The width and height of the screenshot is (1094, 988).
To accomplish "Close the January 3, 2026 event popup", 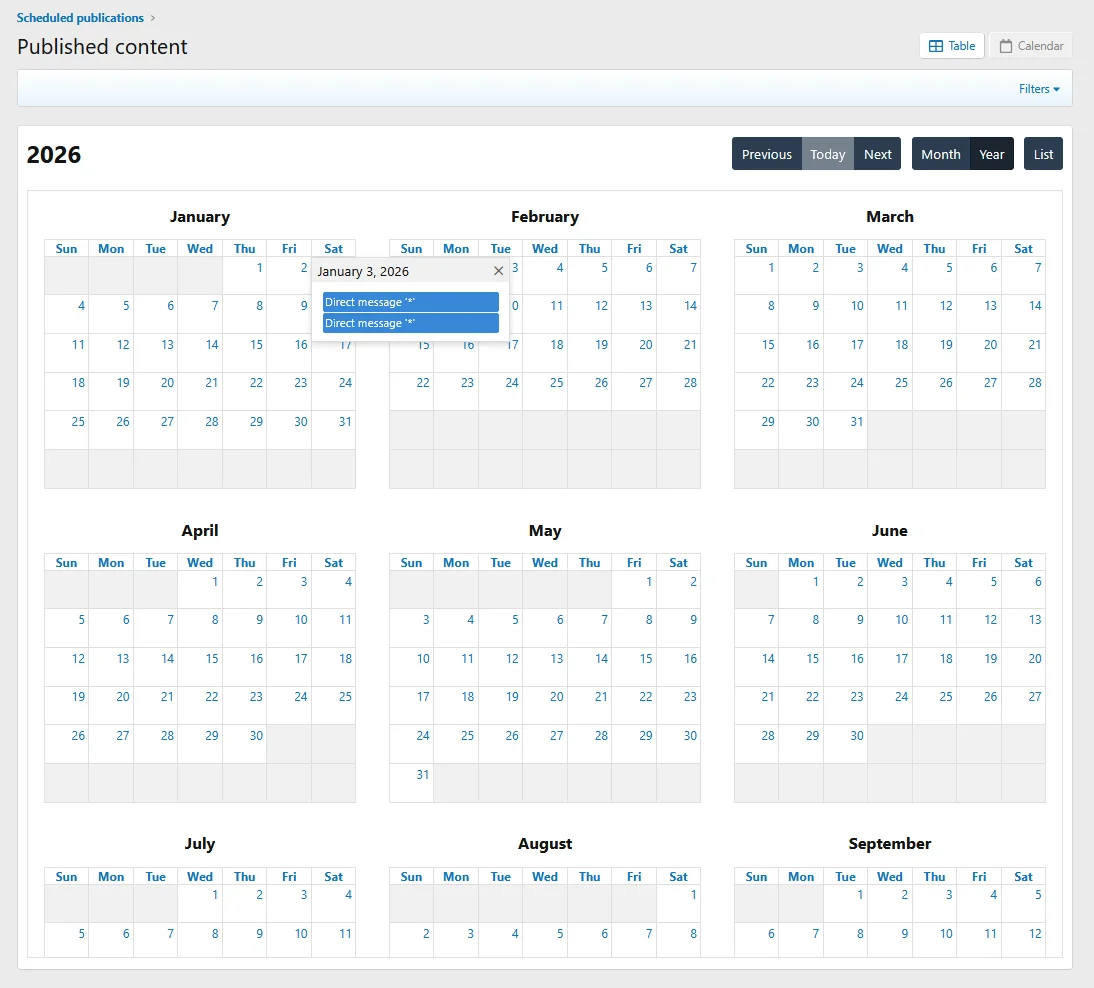I will pyautogui.click(x=498, y=270).
